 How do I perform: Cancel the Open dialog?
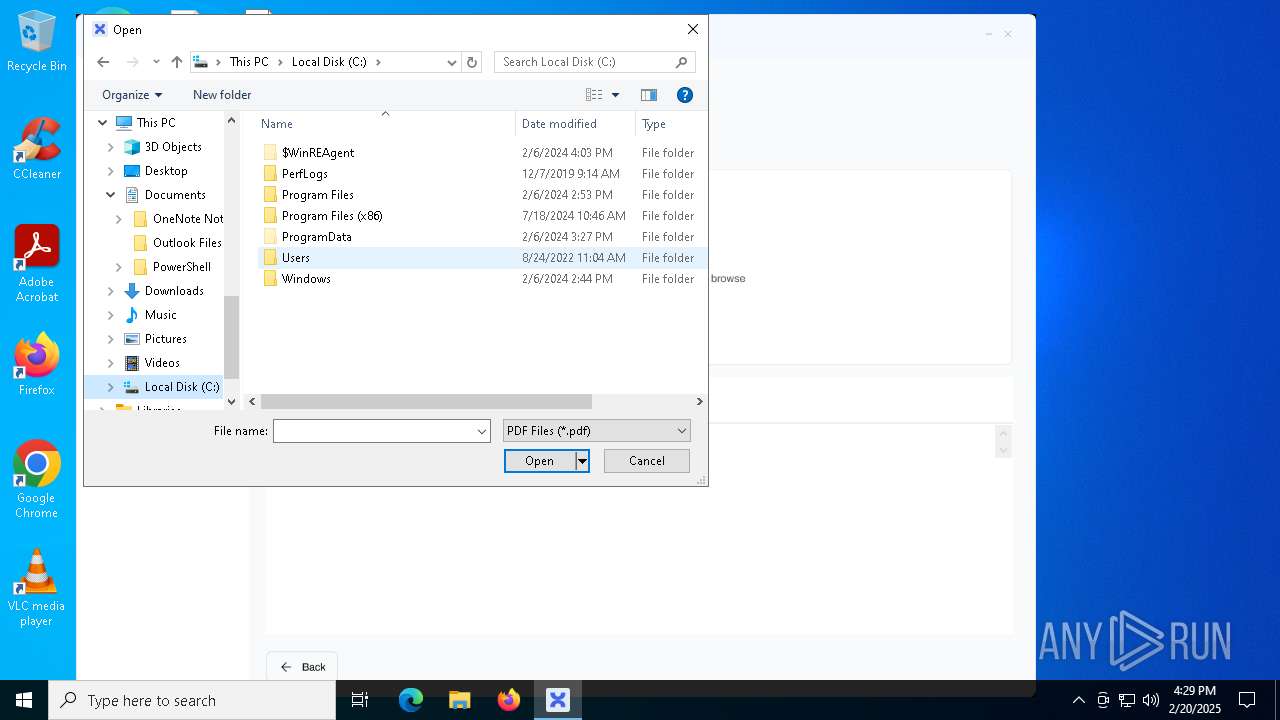pos(647,461)
